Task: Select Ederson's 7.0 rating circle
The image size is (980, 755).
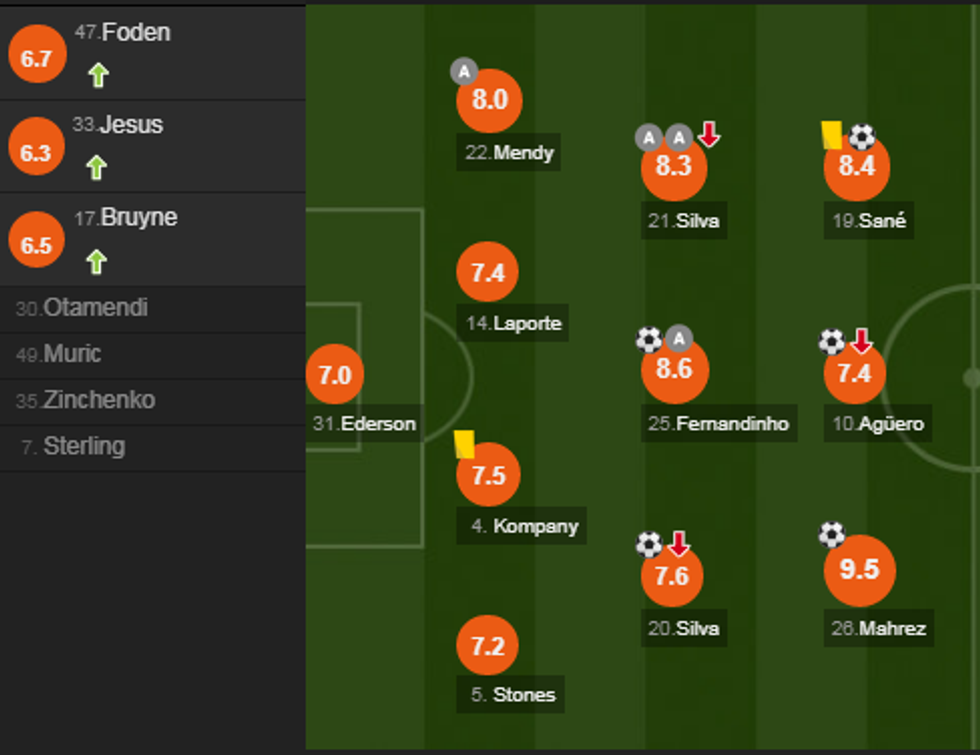Action: coord(335,375)
